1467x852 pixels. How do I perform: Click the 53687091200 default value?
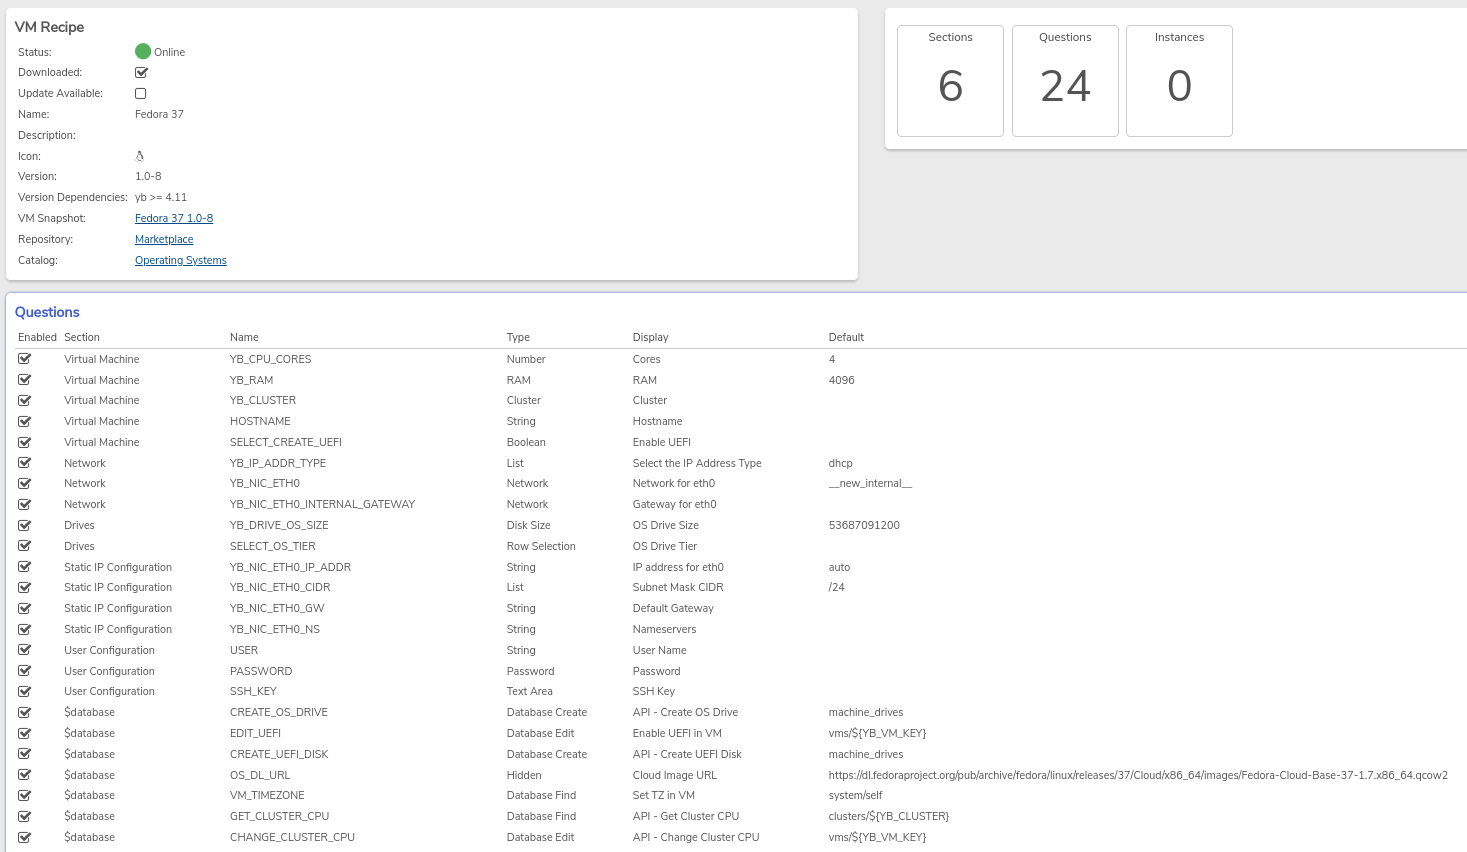coord(864,525)
